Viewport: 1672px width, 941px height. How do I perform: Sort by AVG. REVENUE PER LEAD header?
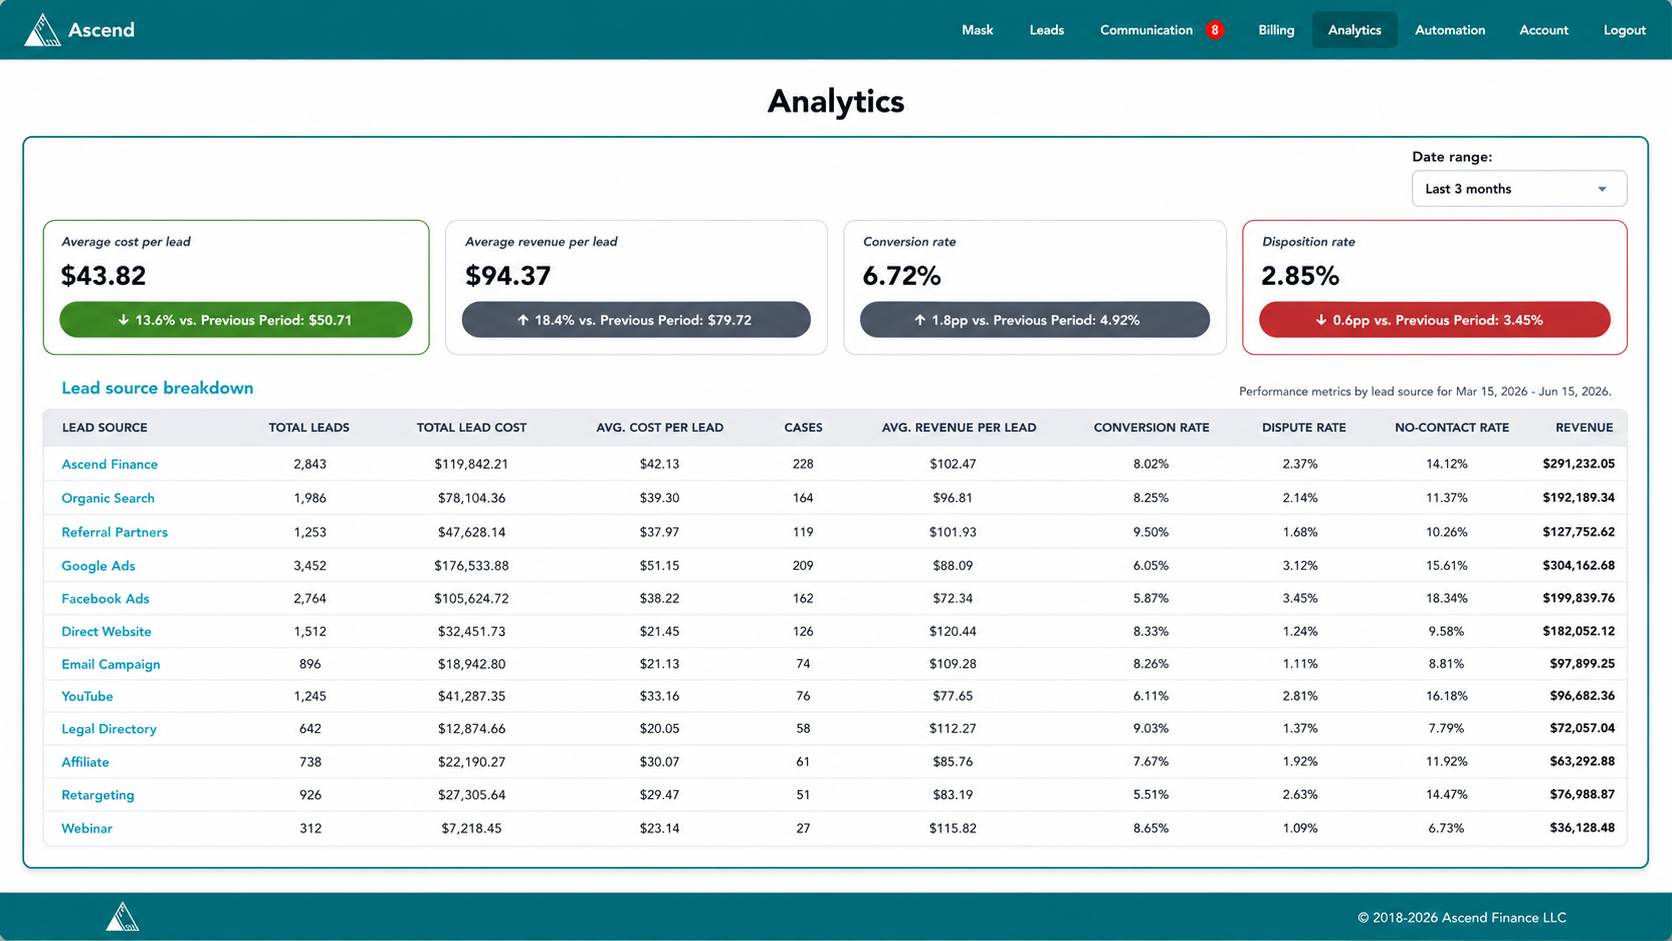point(958,428)
